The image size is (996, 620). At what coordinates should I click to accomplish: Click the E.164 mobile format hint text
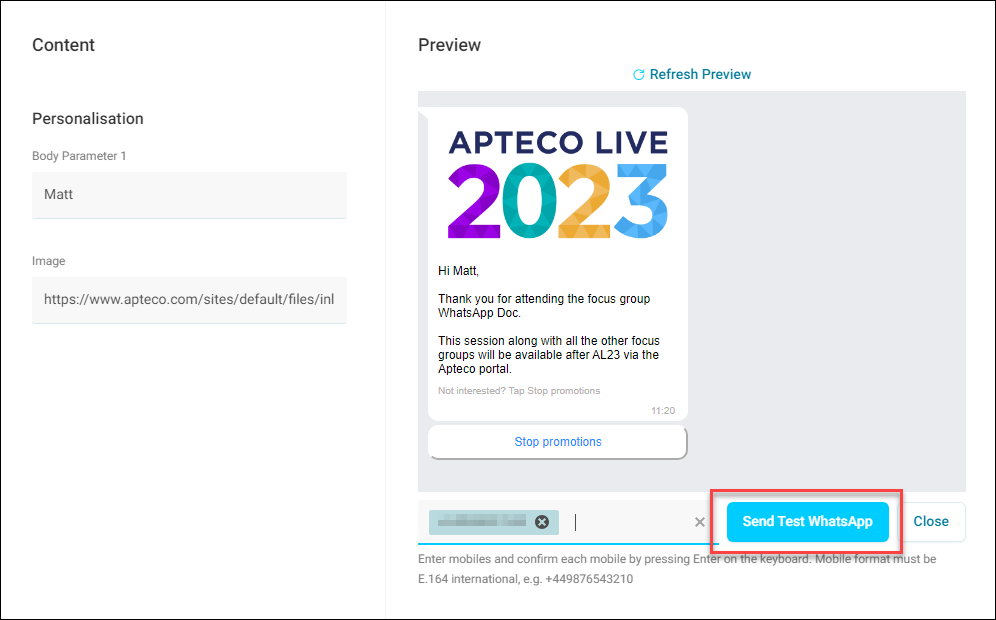tap(677, 569)
